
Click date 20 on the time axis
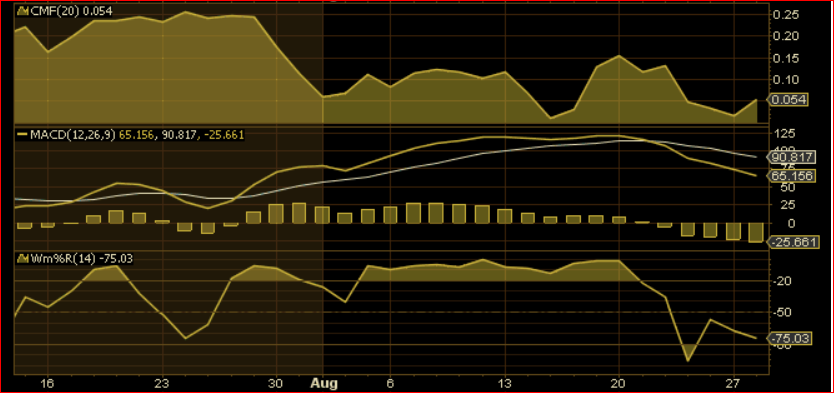pyautogui.click(x=619, y=383)
